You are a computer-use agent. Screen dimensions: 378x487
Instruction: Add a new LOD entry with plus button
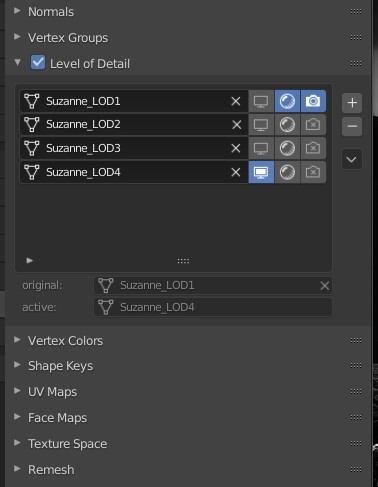(x=352, y=103)
